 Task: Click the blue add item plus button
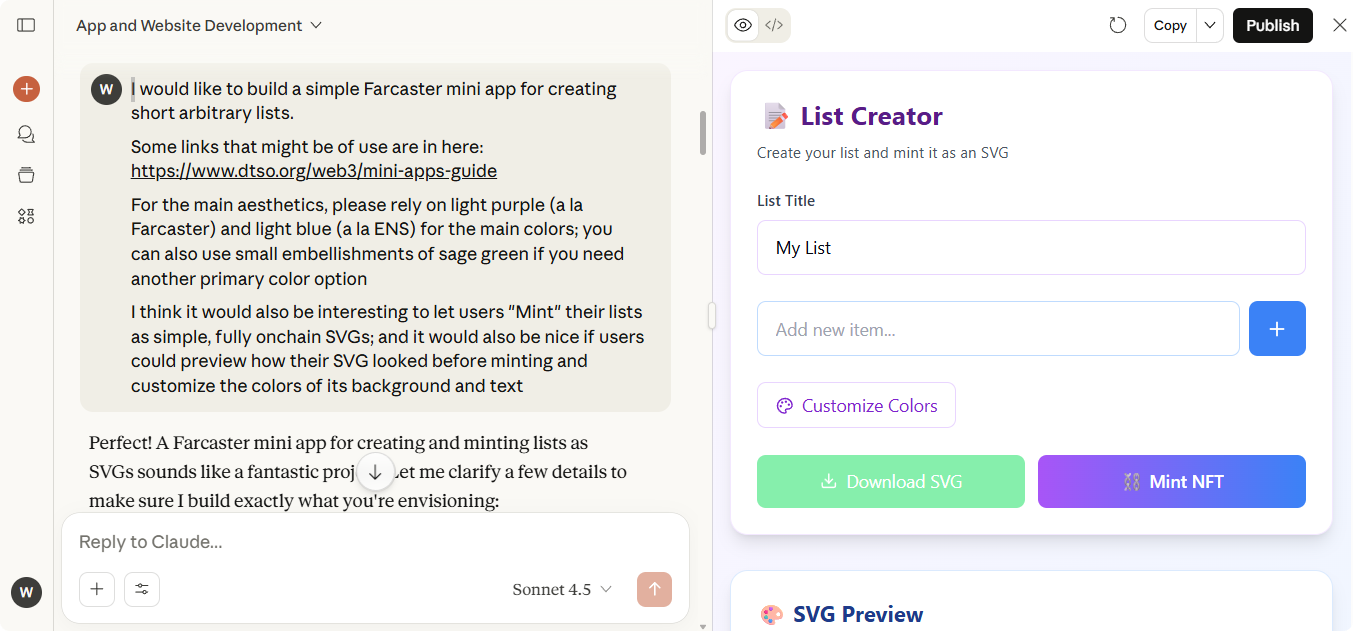(1277, 329)
